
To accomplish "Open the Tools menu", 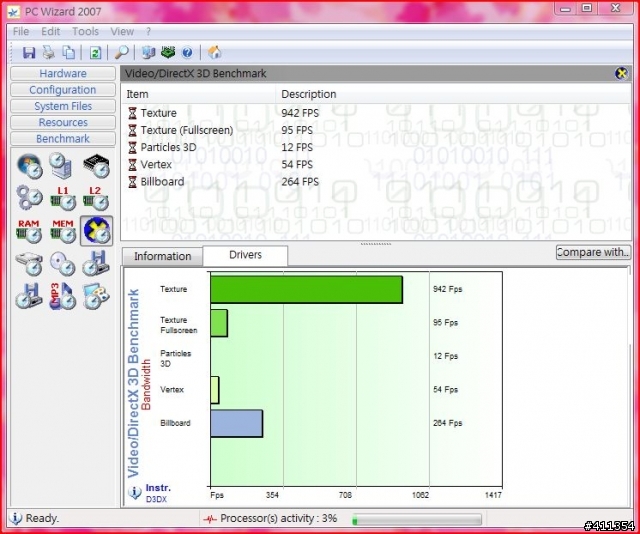I will 85,31.
